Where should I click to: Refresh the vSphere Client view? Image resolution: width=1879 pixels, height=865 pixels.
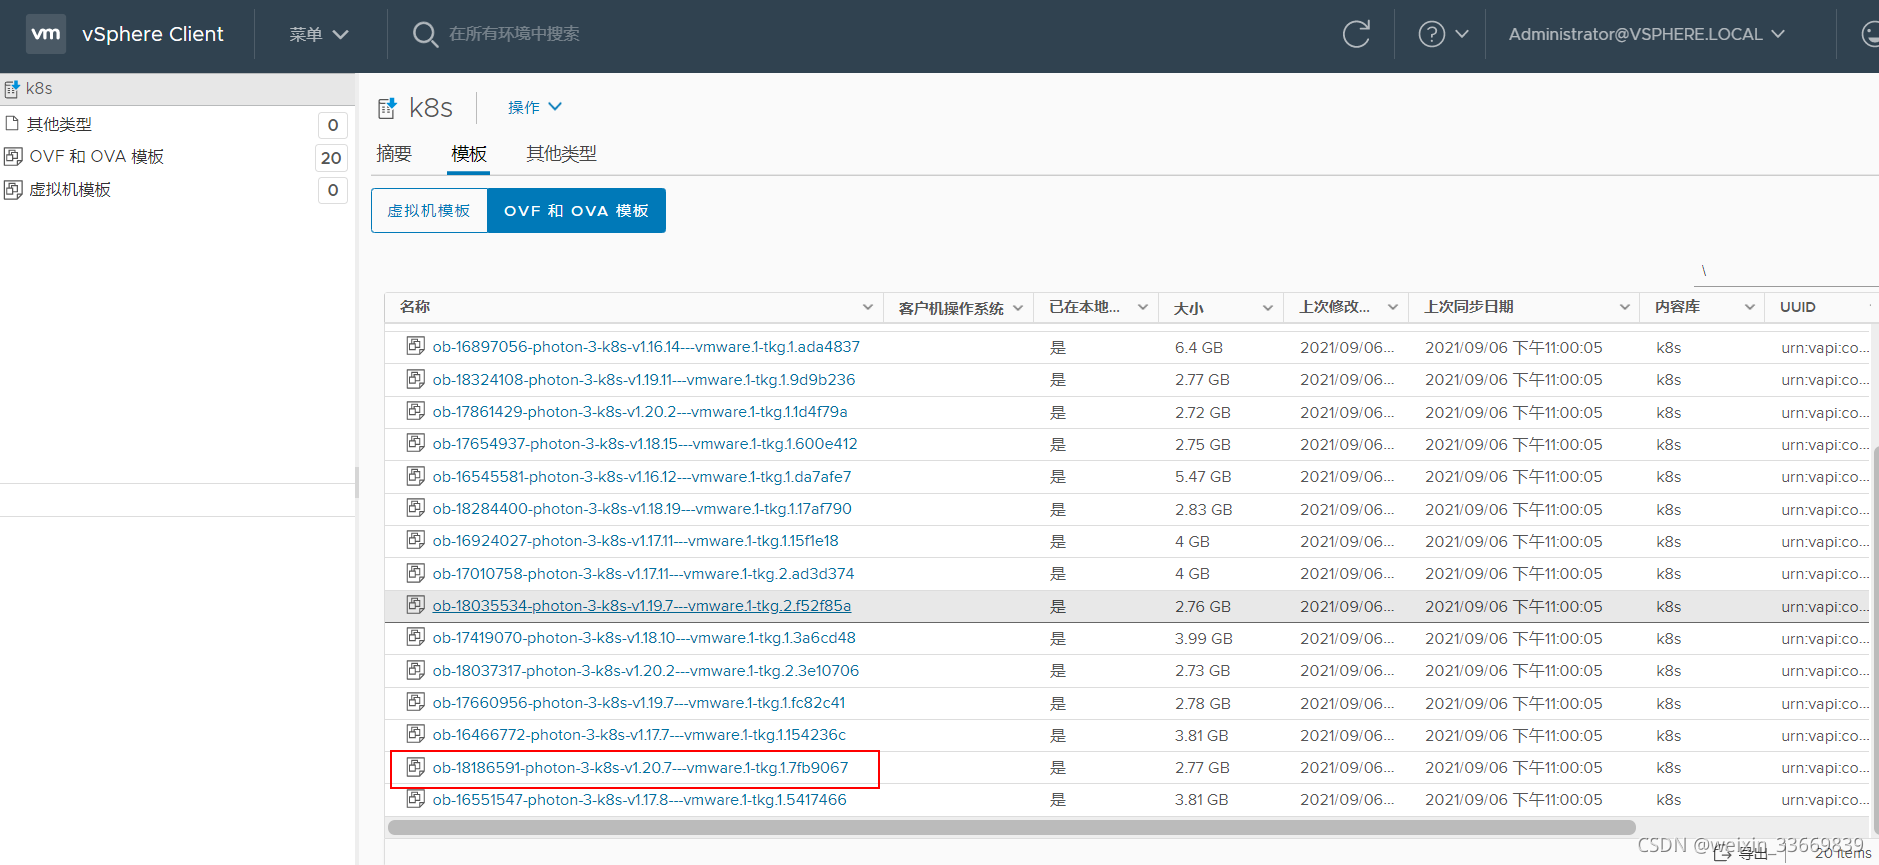point(1356,34)
